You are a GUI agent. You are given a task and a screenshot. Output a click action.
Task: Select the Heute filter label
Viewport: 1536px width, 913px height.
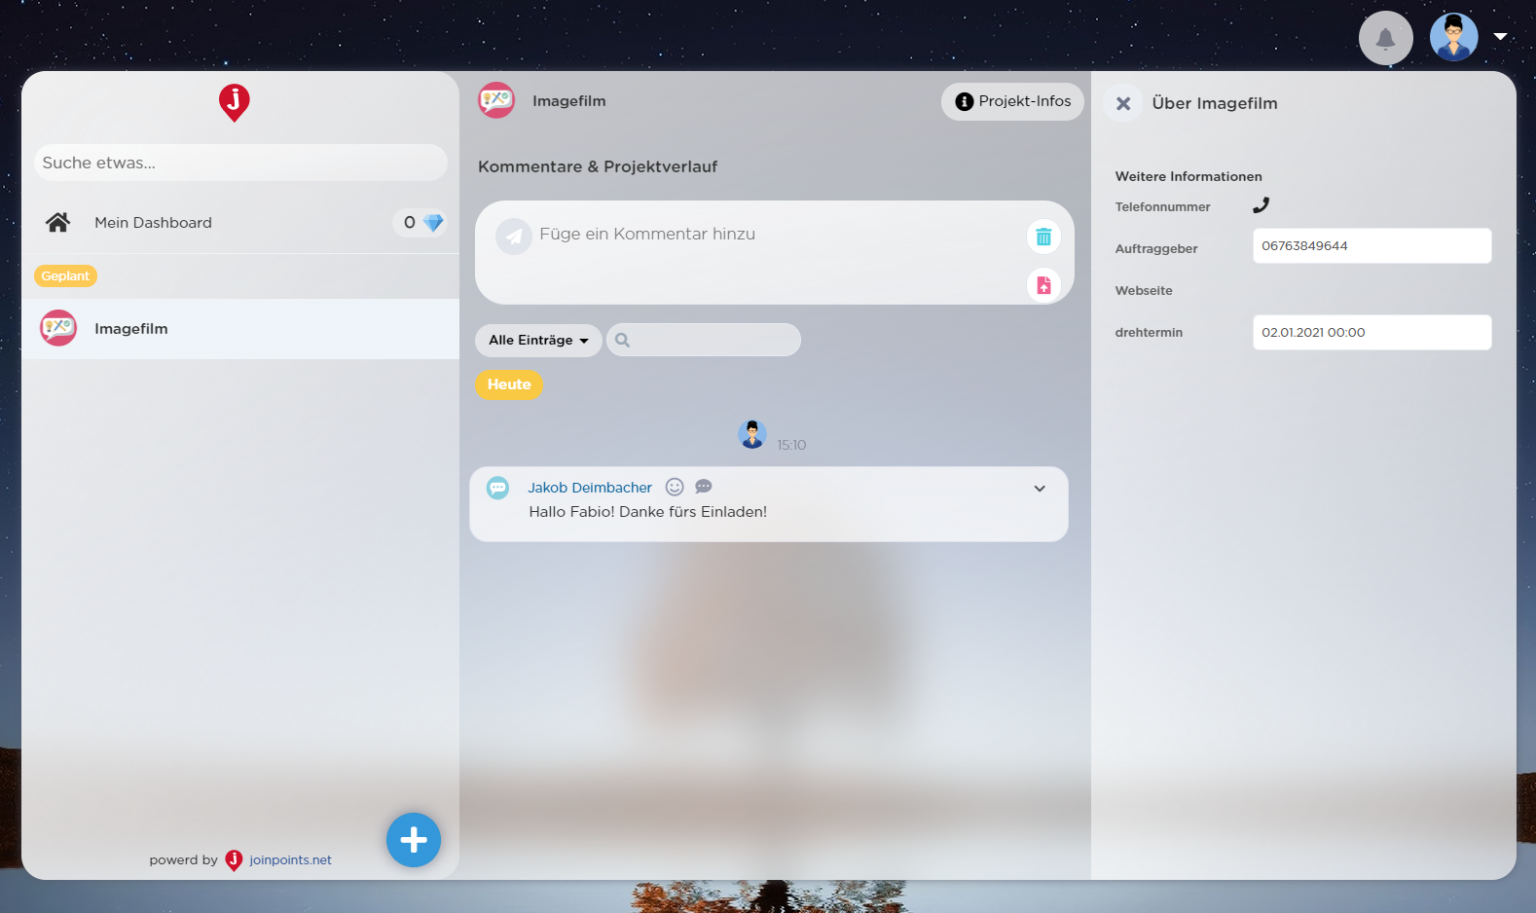[x=509, y=384]
